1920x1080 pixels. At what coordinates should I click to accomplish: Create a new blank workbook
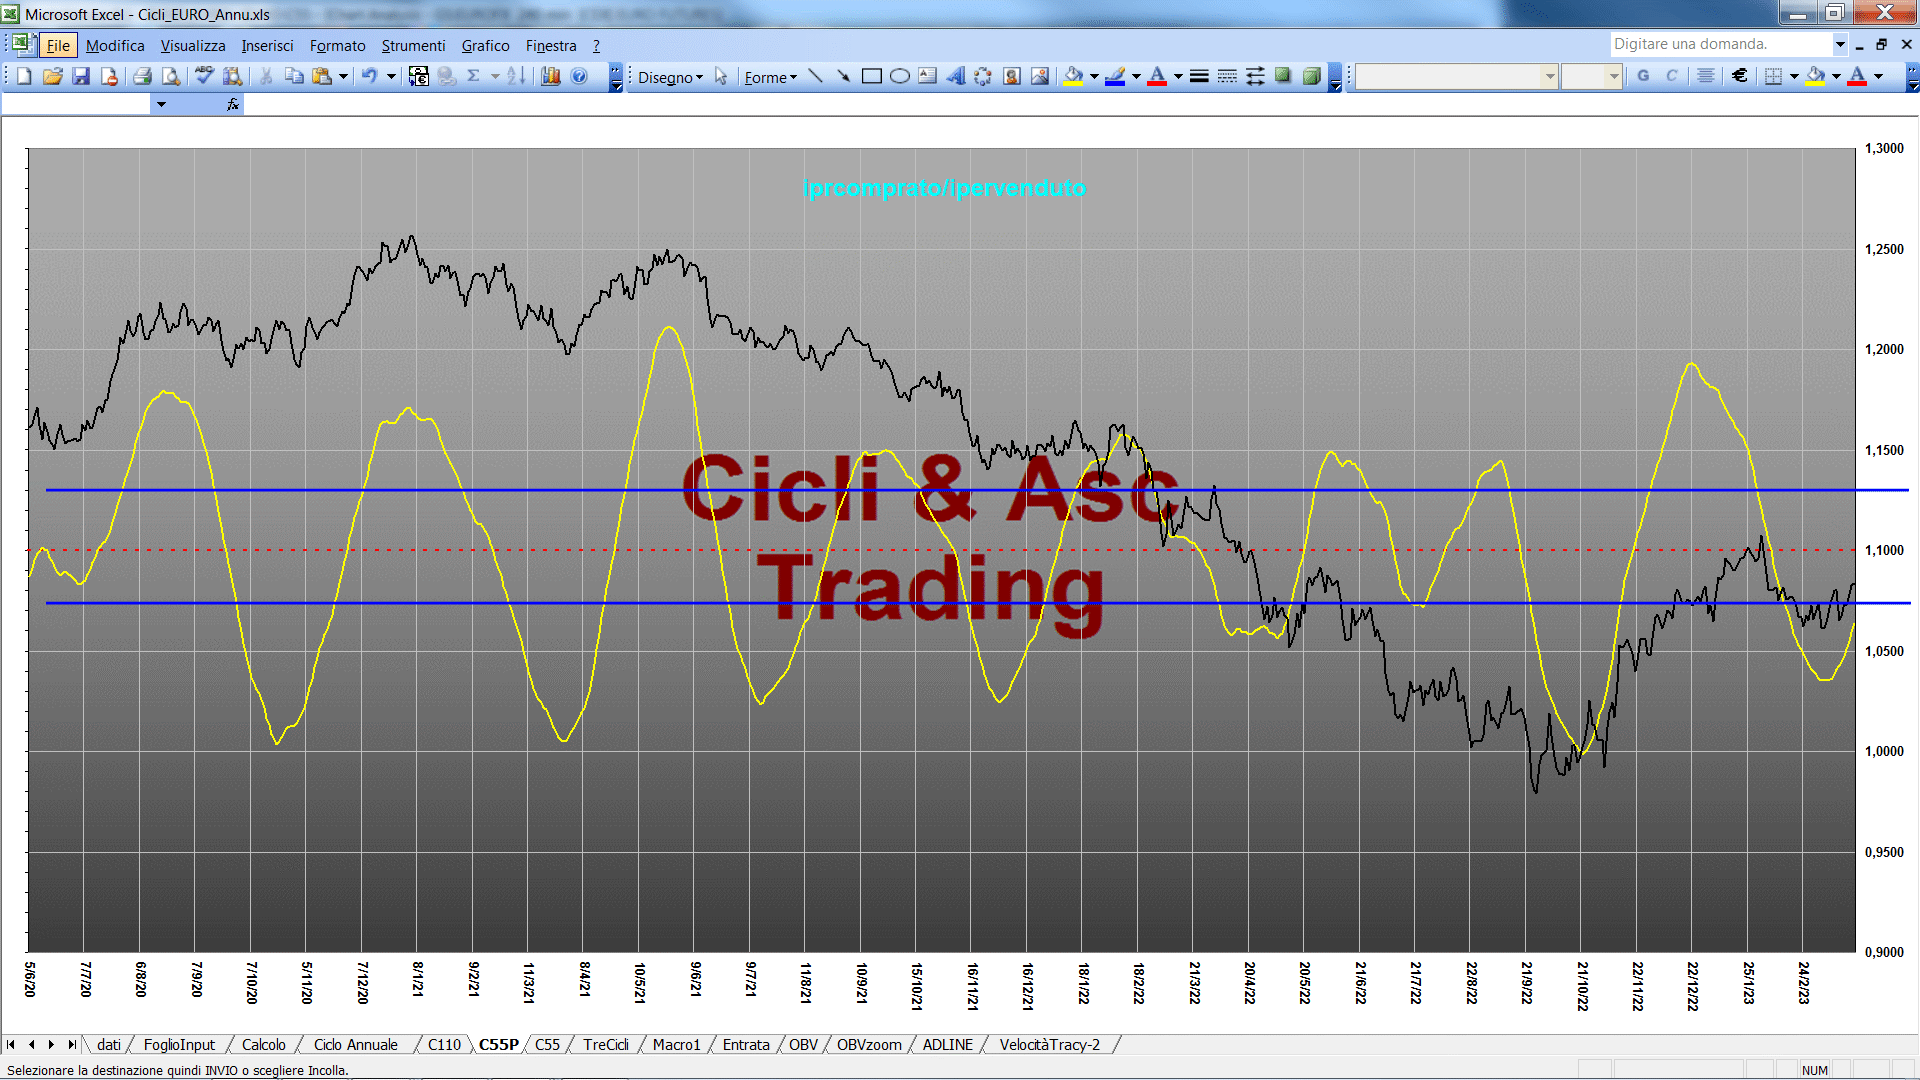(x=25, y=76)
